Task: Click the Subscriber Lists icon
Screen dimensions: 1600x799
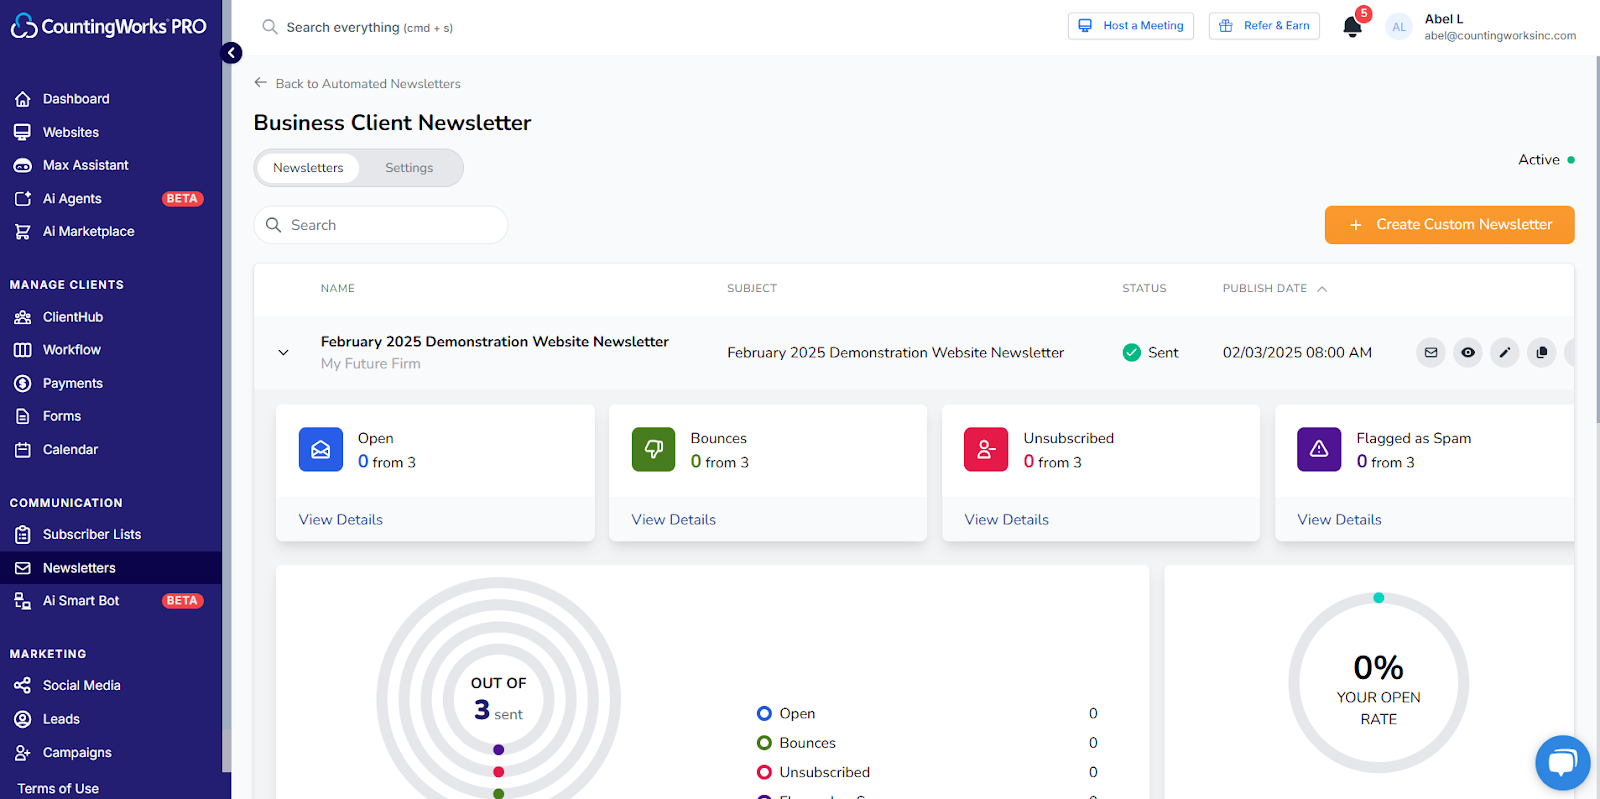Action: [23, 535]
